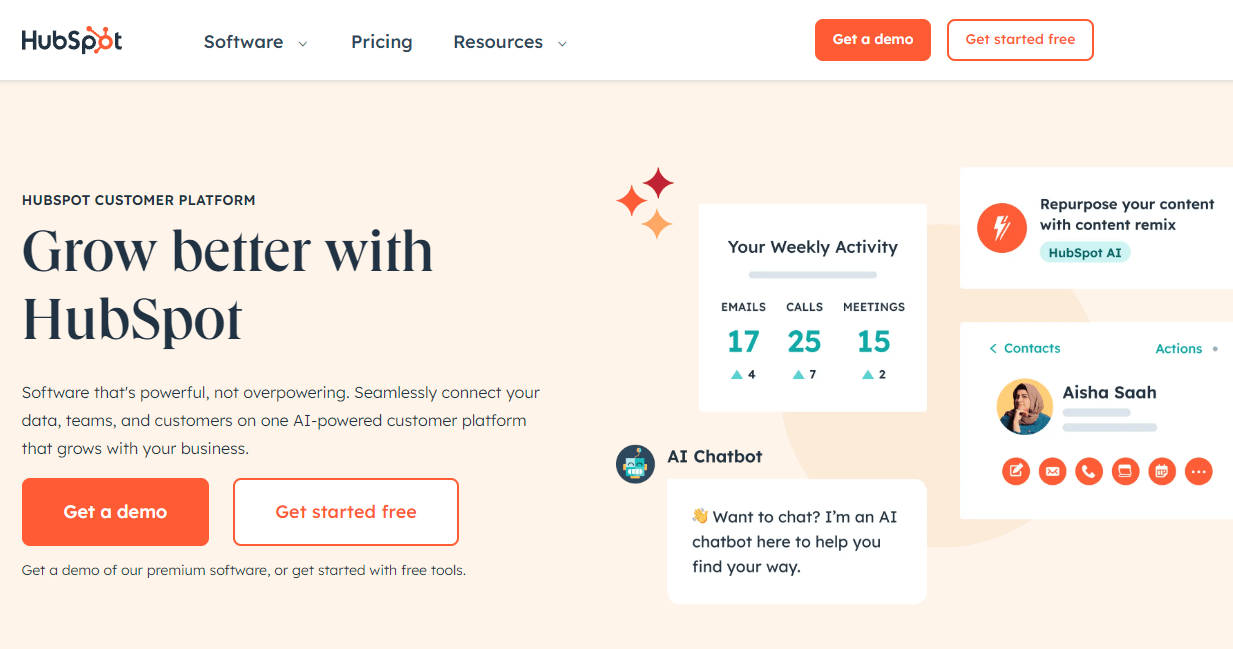
Task: Click the note icon on Aisha's contact card
Action: pos(1015,471)
